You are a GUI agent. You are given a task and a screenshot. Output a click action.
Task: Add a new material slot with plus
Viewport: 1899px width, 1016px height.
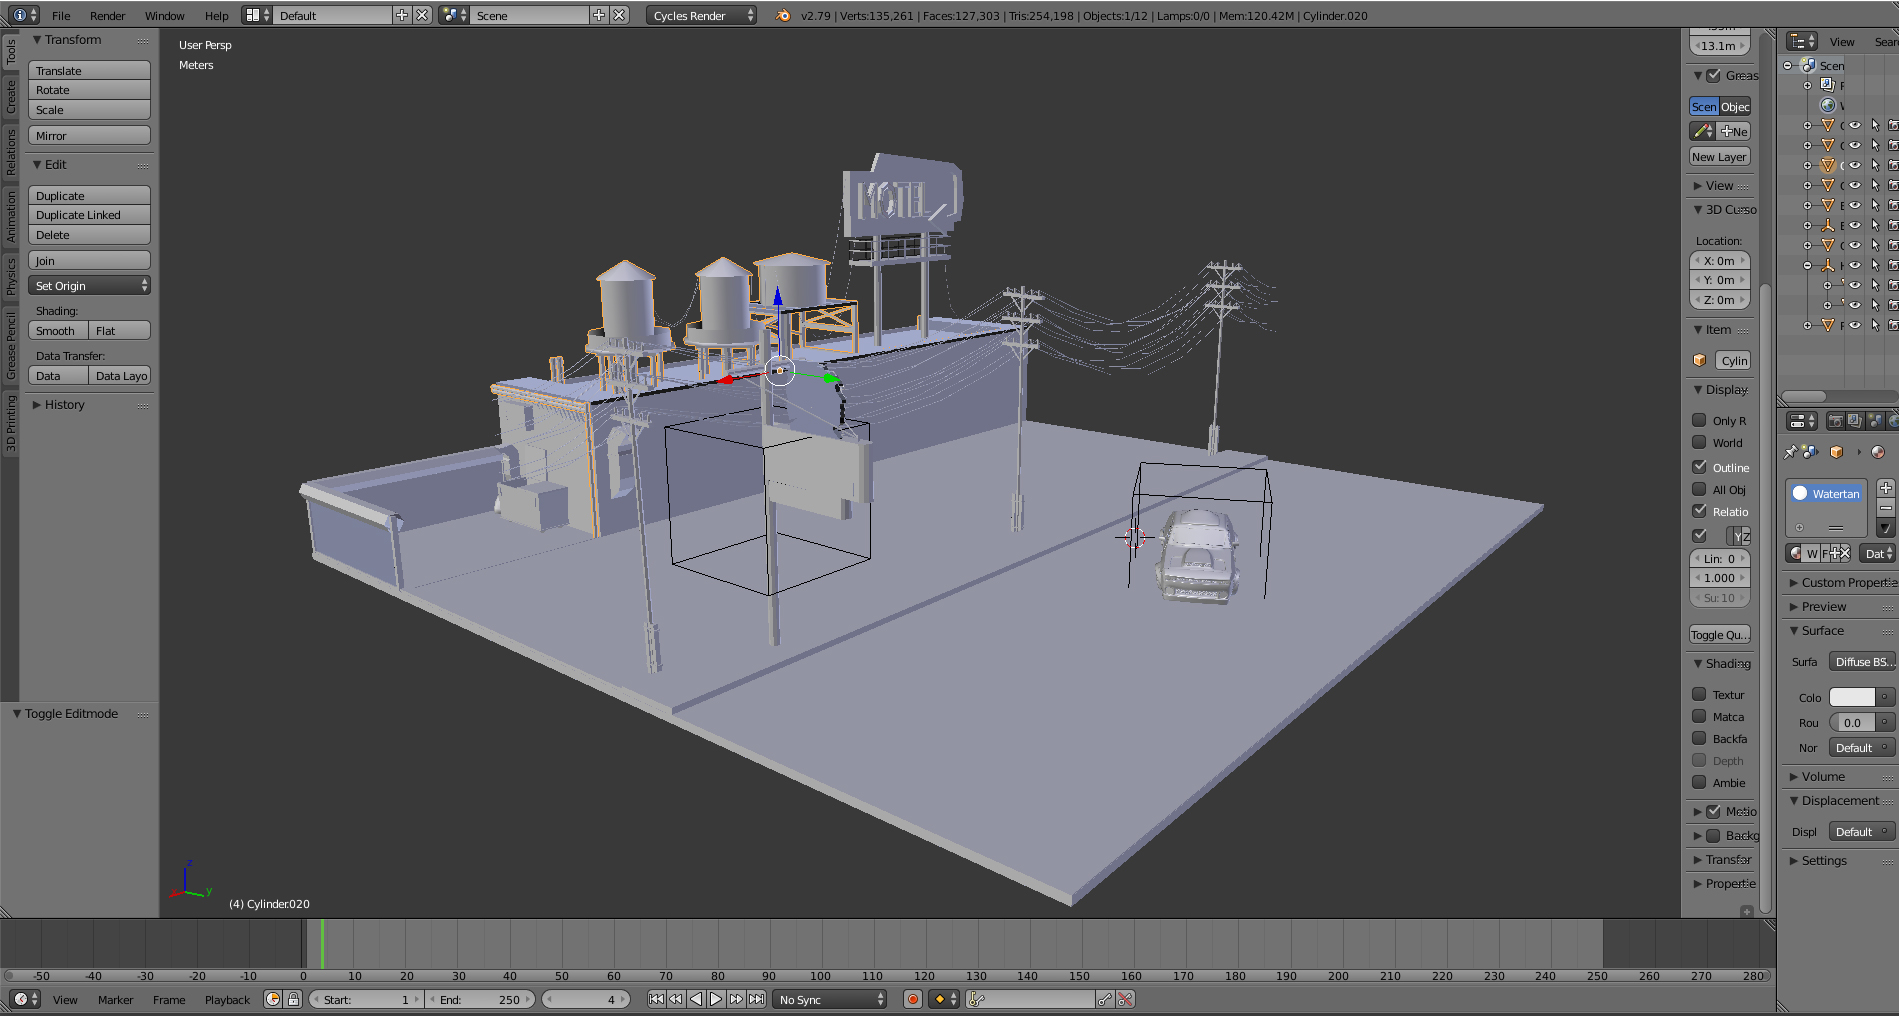(1885, 488)
